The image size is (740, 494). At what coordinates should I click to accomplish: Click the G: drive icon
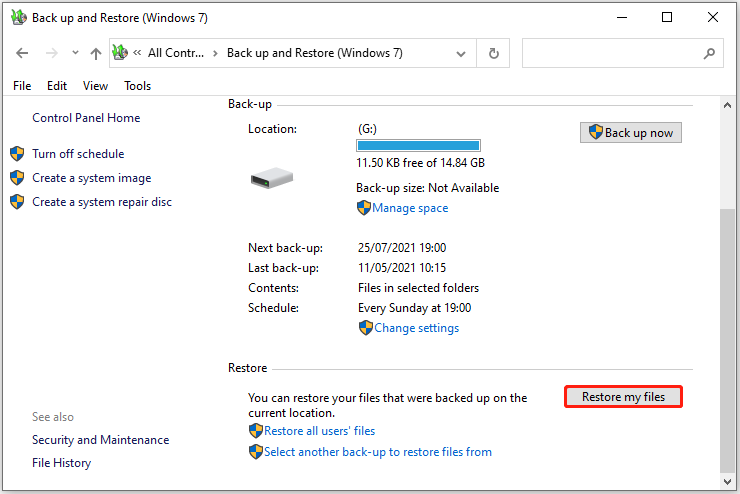[272, 178]
